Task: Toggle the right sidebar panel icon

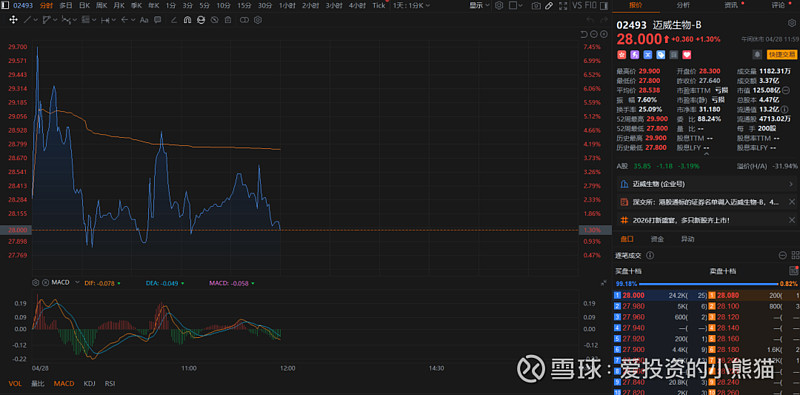Action: click(x=604, y=6)
